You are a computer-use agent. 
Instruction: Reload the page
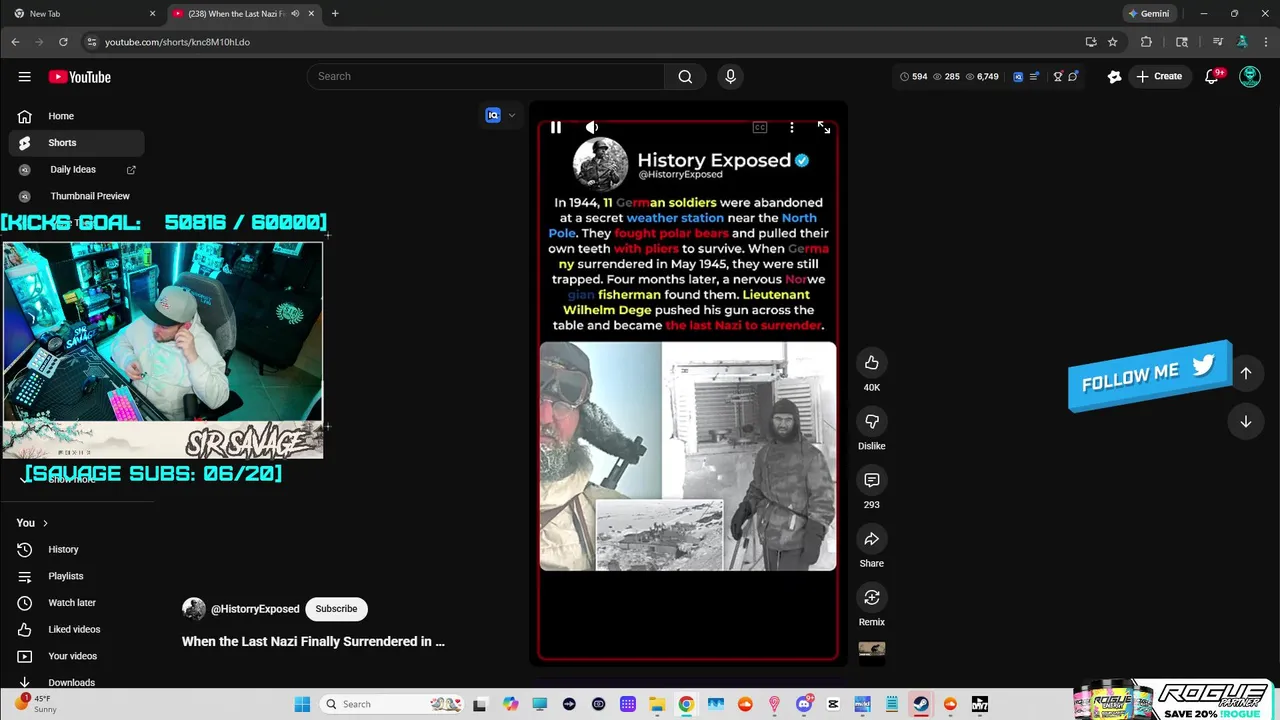point(63,42)
